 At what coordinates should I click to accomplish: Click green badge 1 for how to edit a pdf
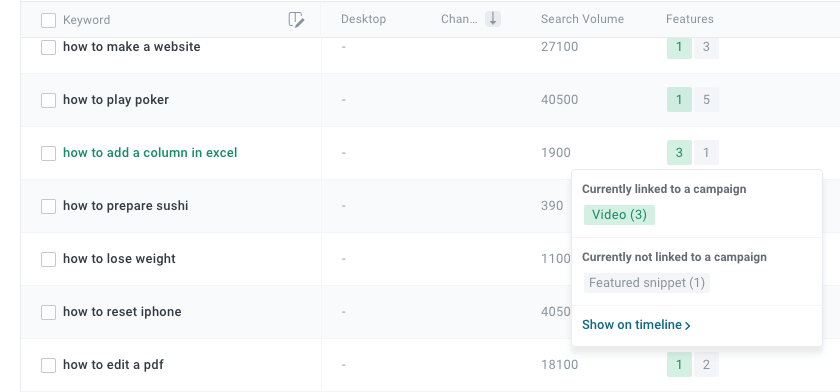679,365
